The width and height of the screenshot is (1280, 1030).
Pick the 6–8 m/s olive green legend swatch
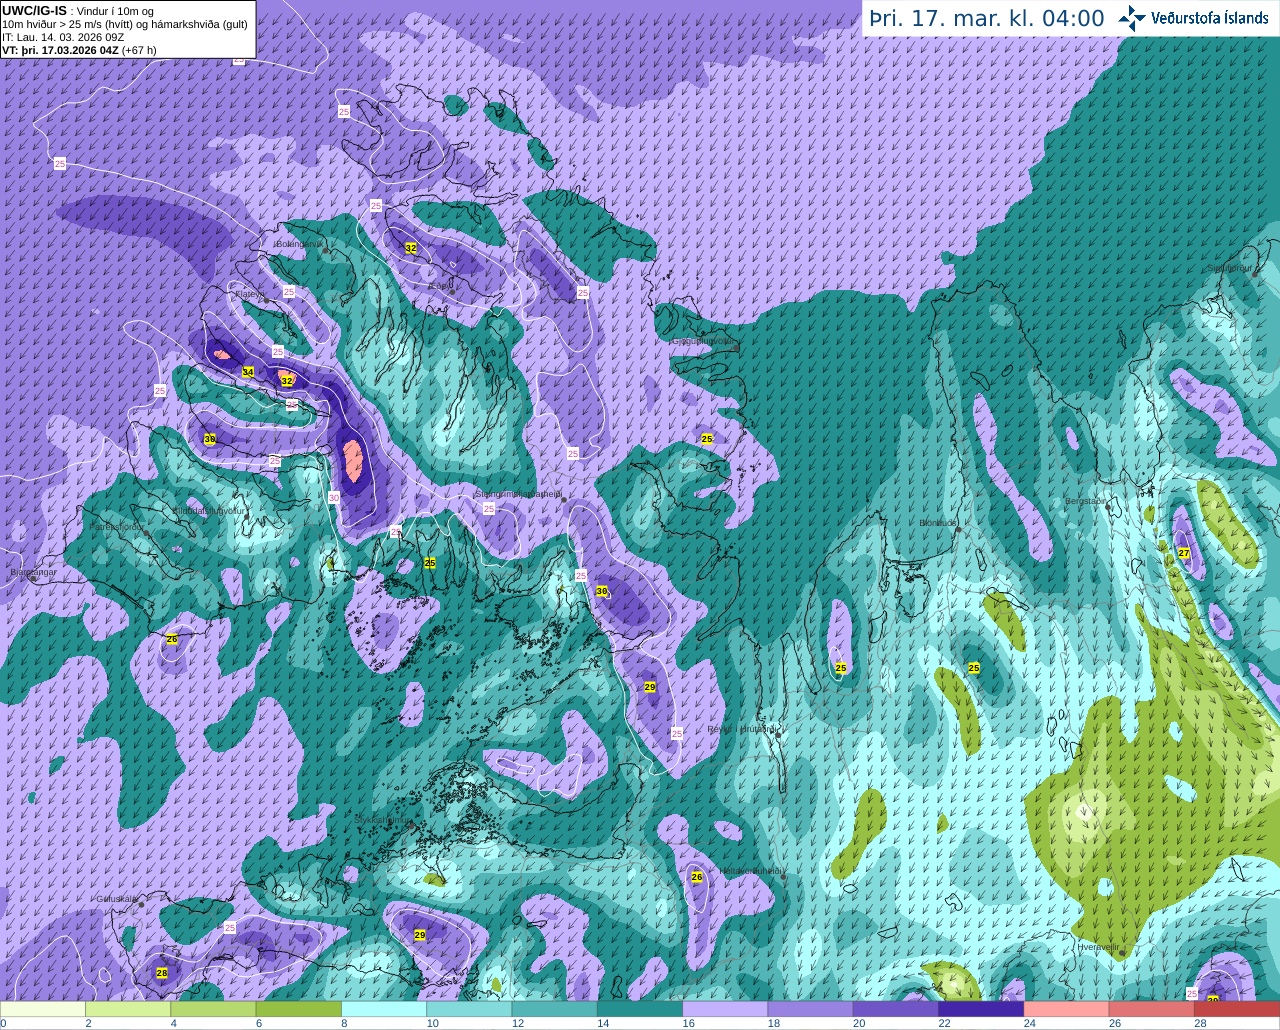click(299, 1008)
